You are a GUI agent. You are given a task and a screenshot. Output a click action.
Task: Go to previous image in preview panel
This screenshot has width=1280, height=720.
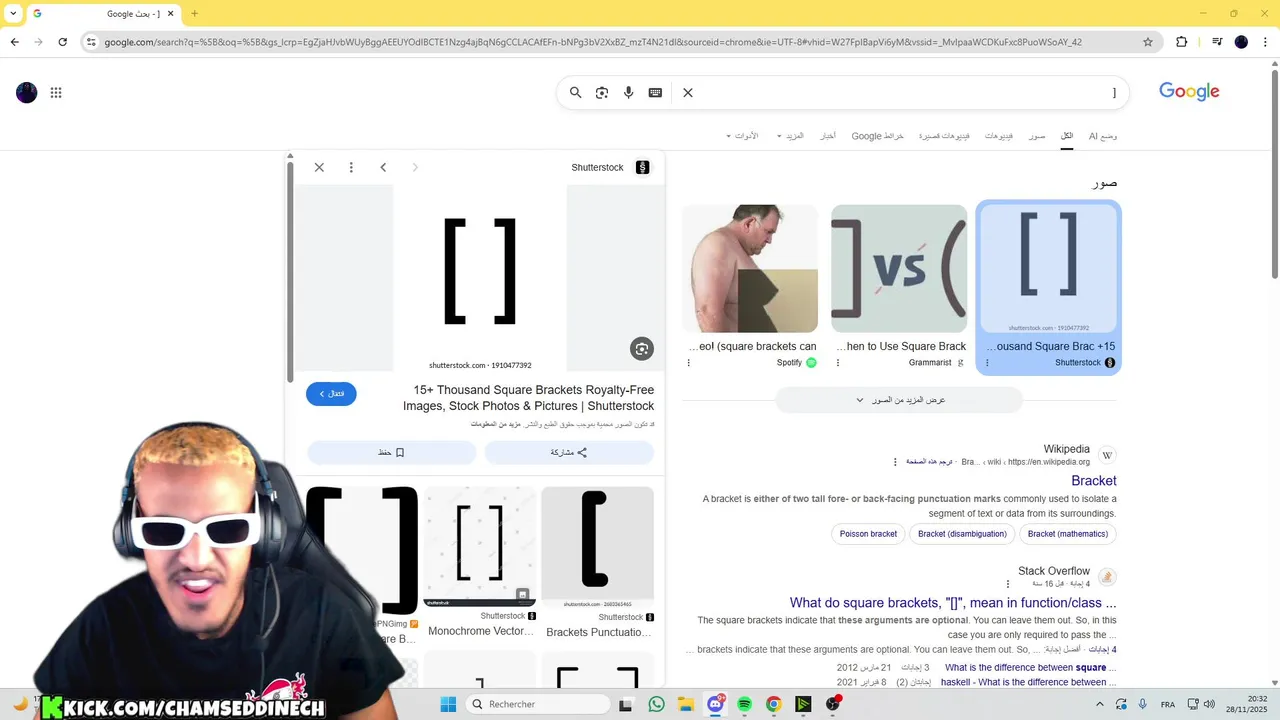383,167
